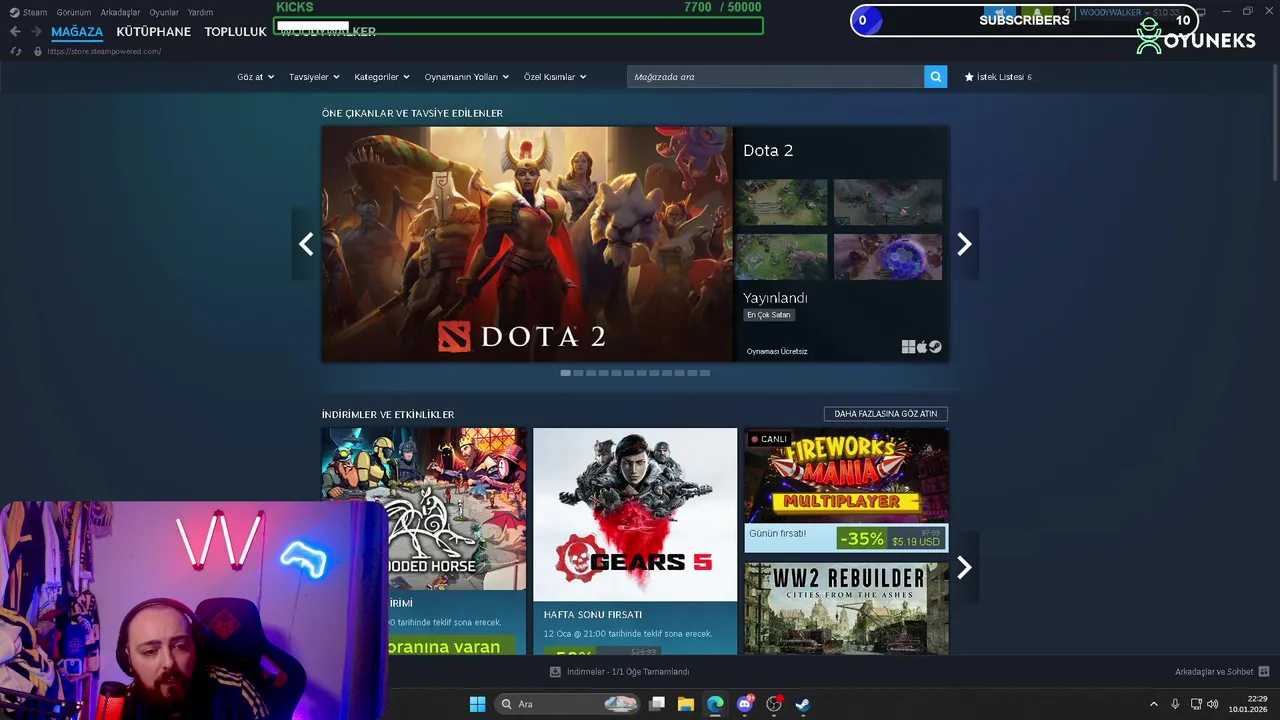Switch to the MAĞAZA tab
The width and height of the screenshot is (1280, 720).
tap(77, 32)
